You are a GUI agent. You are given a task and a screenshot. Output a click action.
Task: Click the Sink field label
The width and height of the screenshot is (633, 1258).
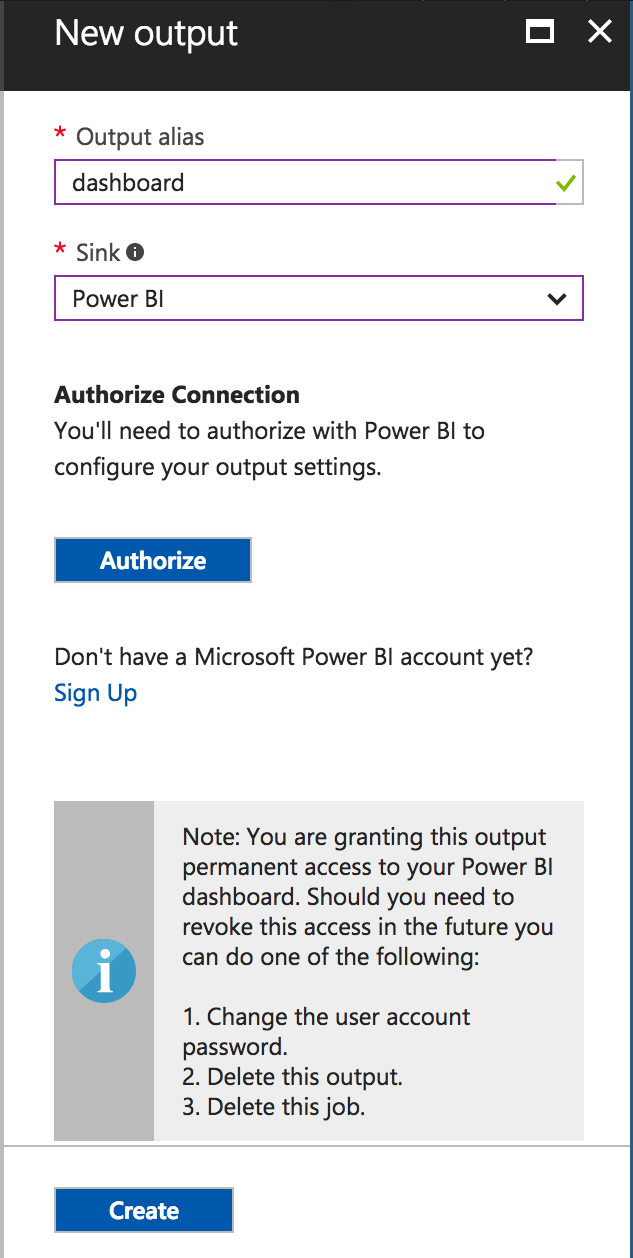coord(98,252)
